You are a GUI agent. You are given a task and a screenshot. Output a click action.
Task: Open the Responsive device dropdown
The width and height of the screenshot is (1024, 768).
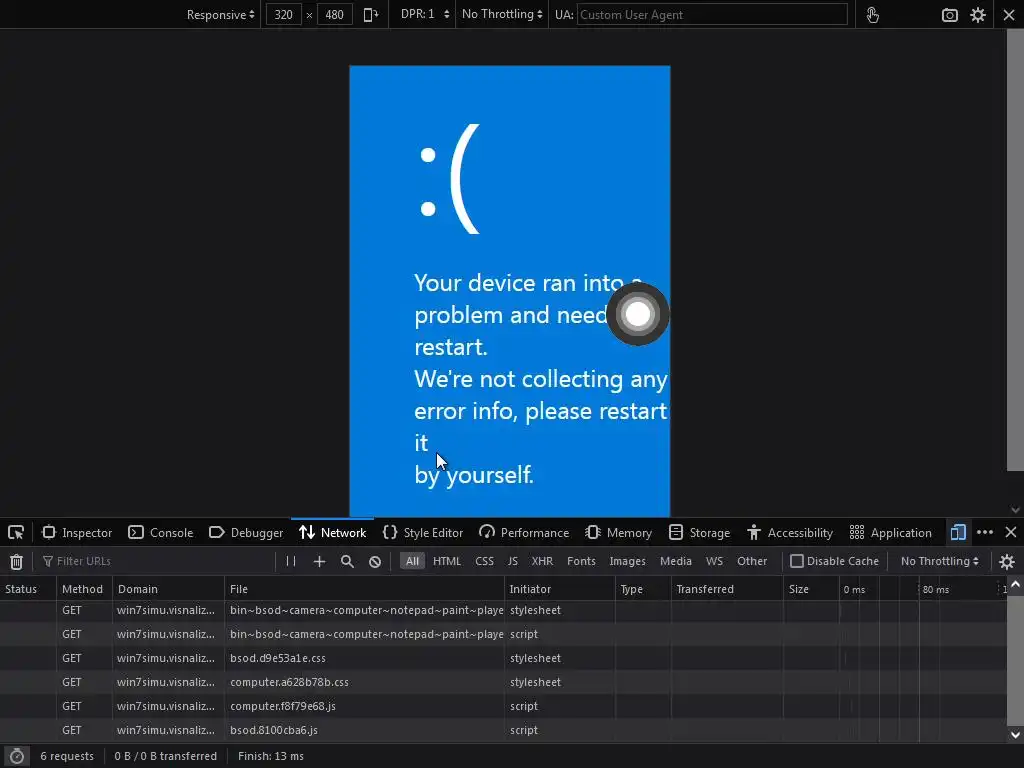pyautogui.click(x=220, y=14)
